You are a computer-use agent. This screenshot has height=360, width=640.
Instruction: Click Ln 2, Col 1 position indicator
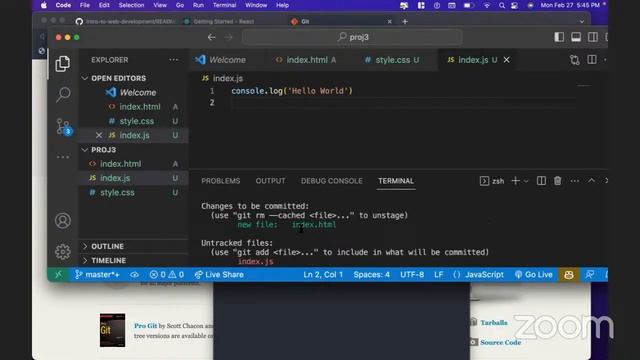(x=323, y=275)
